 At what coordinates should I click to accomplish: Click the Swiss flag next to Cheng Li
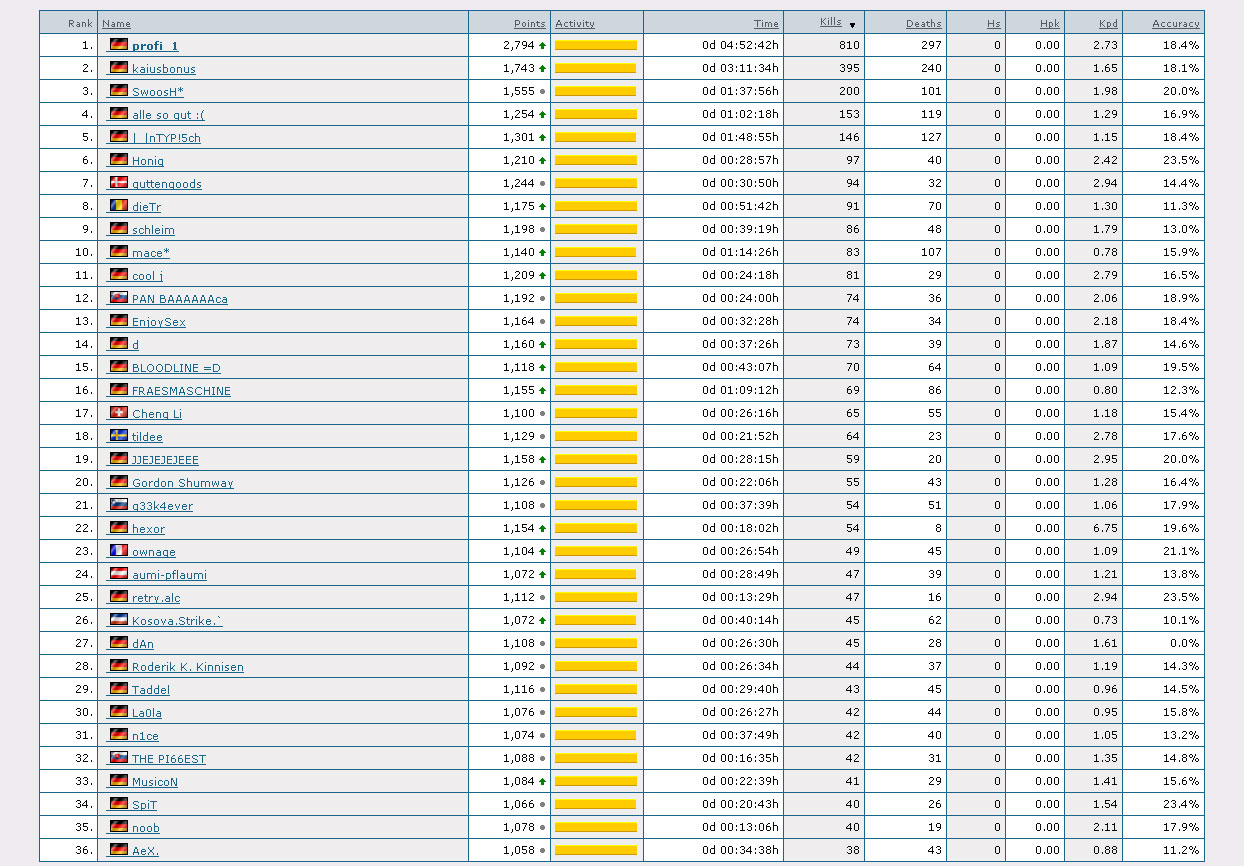point(119,412)
